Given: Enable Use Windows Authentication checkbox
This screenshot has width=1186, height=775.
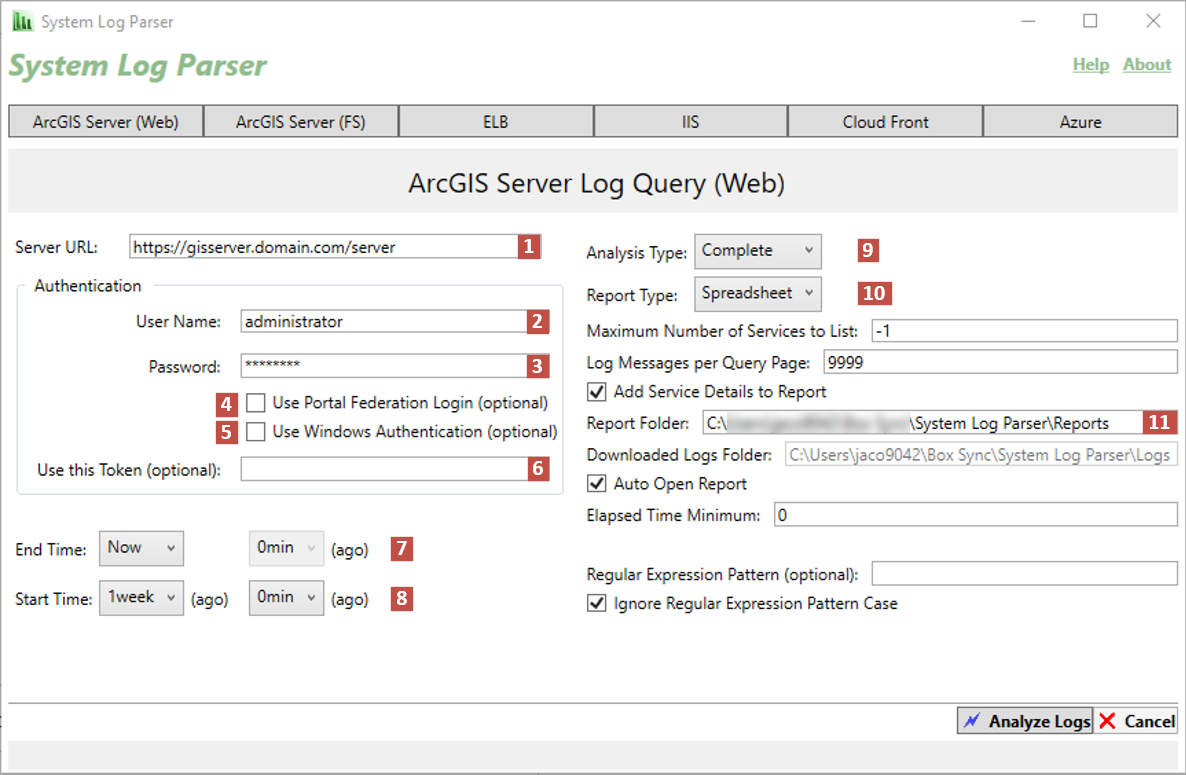Looking at the screenshot, I should tap(256, 432).
